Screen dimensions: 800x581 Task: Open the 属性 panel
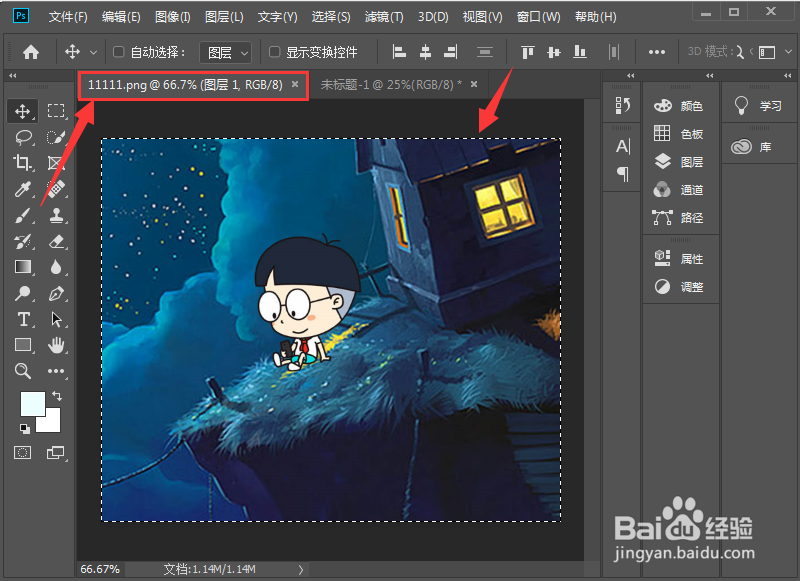coord(680,259)
